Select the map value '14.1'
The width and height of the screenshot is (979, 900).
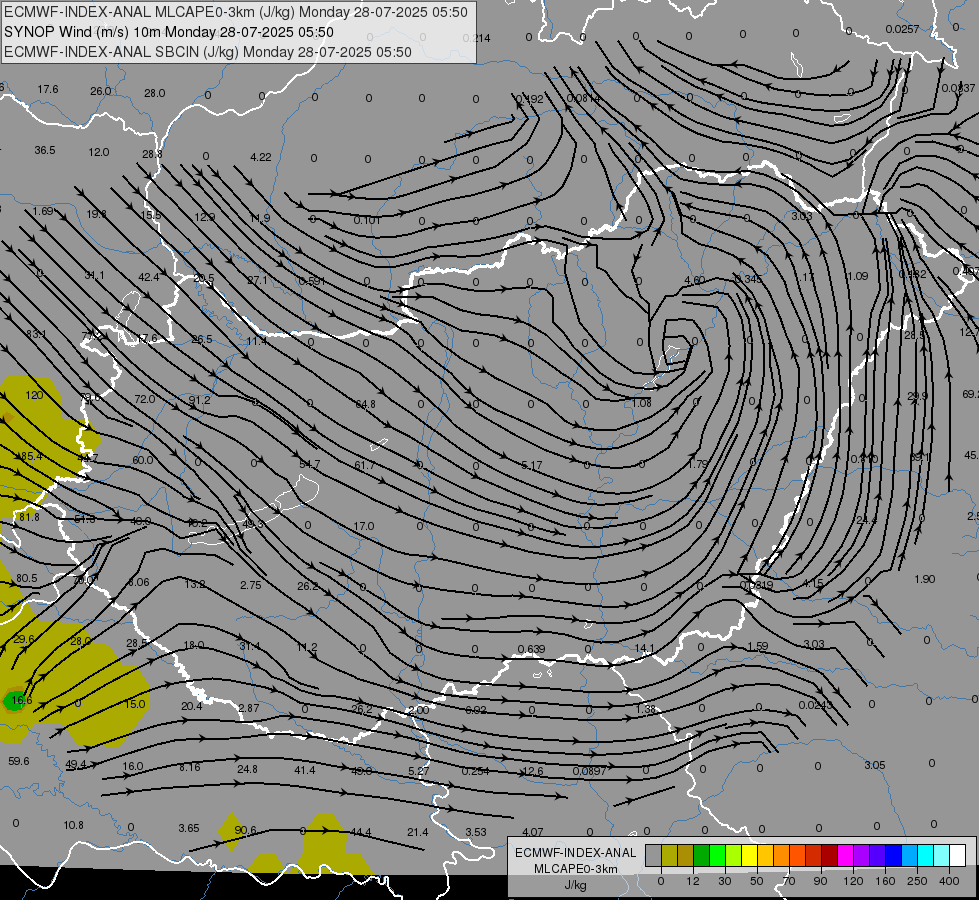click(x=644, y=648)
